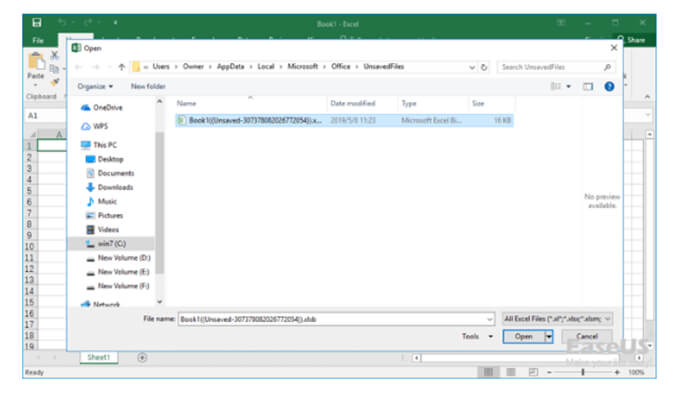Select This PC in navigation pane
The height and width of the screenshot is (402, 700).
[99, 145]
